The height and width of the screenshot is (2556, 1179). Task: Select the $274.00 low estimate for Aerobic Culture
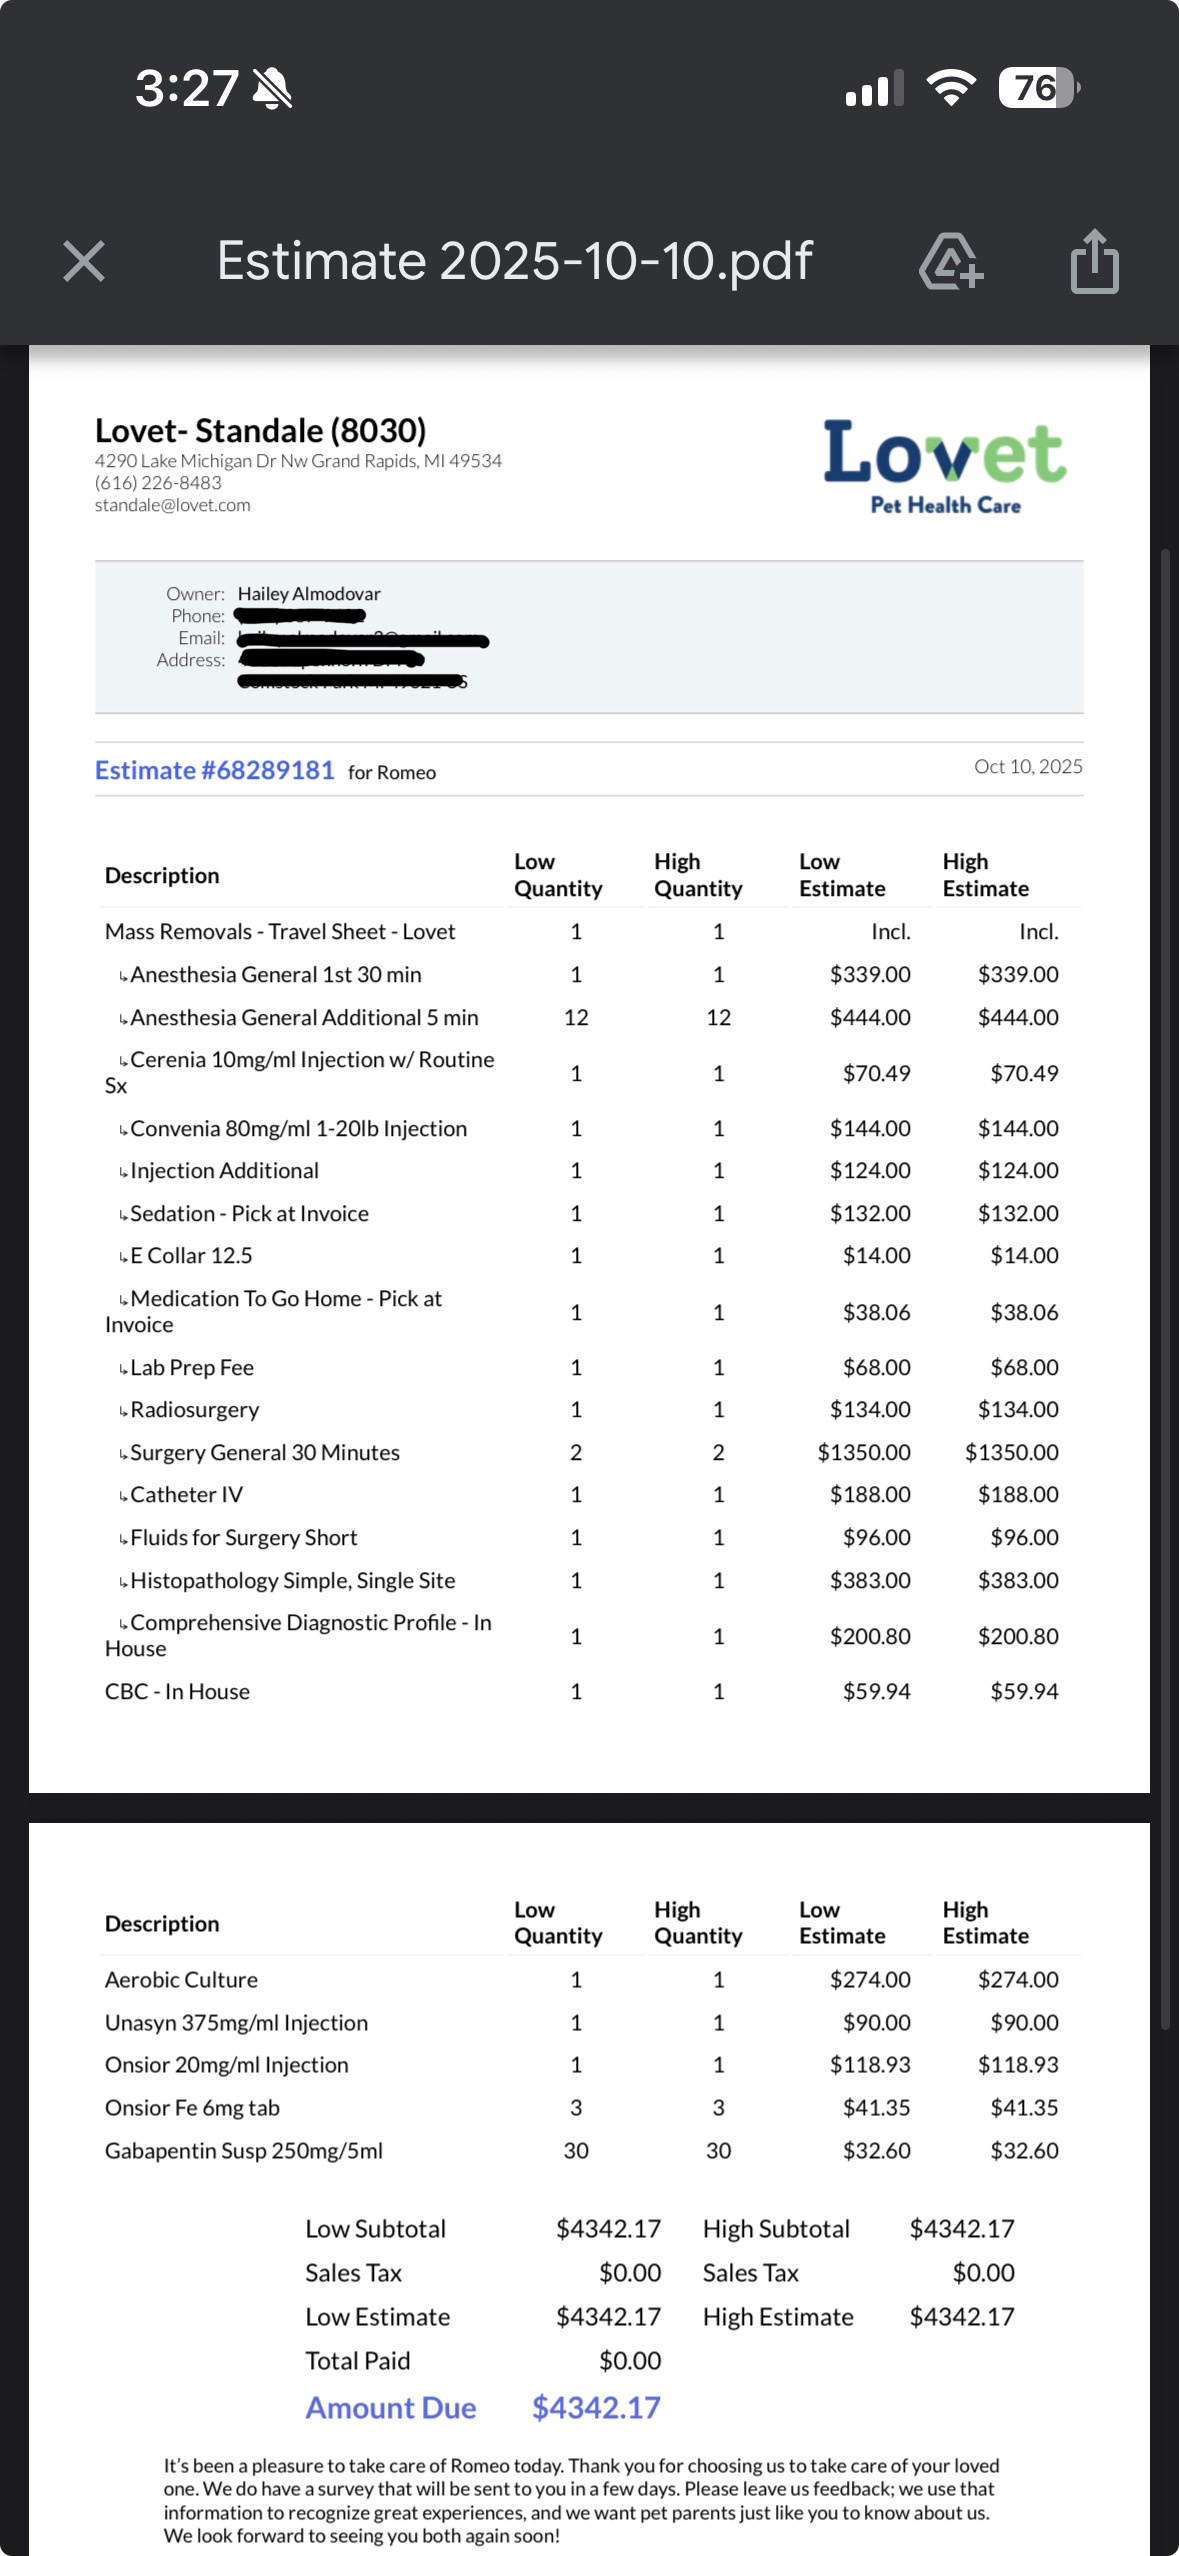coord(870,1980)
